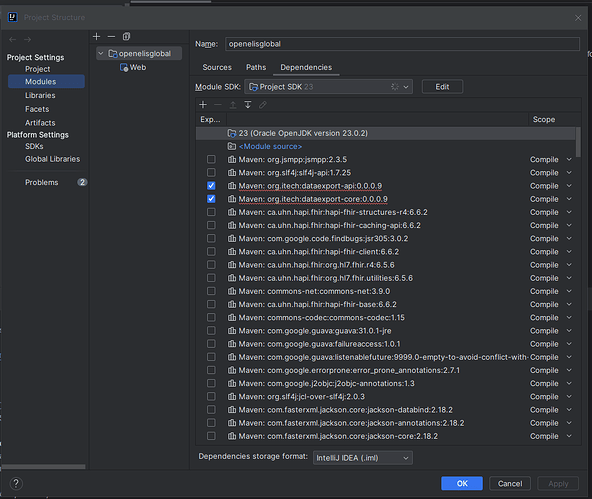Click the edit dependency pencil icon
The image size is (592, 499).
pyautogui.click(x=263, y=105)
